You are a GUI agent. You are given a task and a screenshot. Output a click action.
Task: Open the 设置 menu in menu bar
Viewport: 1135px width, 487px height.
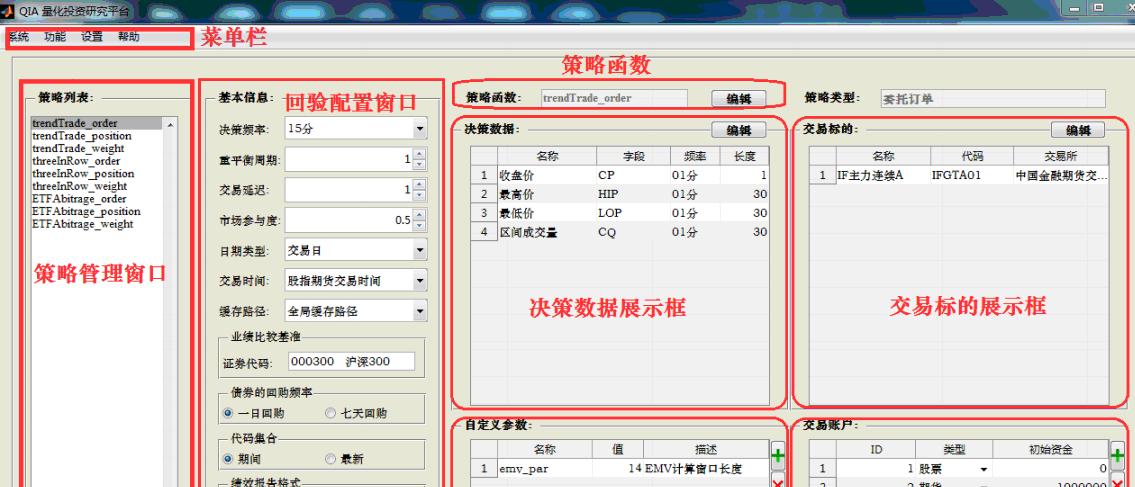click(x=92, y=37)
